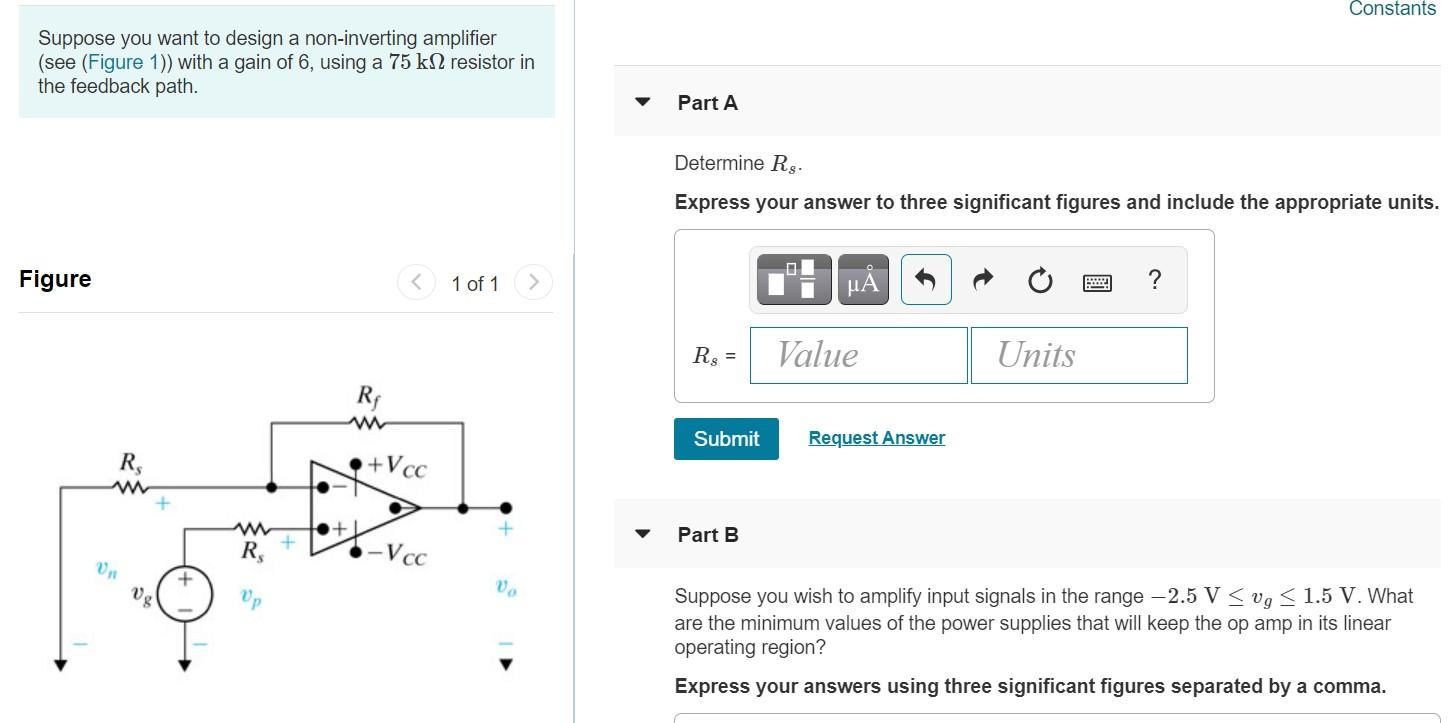The width and height of the screenshot is (1452, 723).
Task: Open the equation editor help
Action: pos(1154,280)
